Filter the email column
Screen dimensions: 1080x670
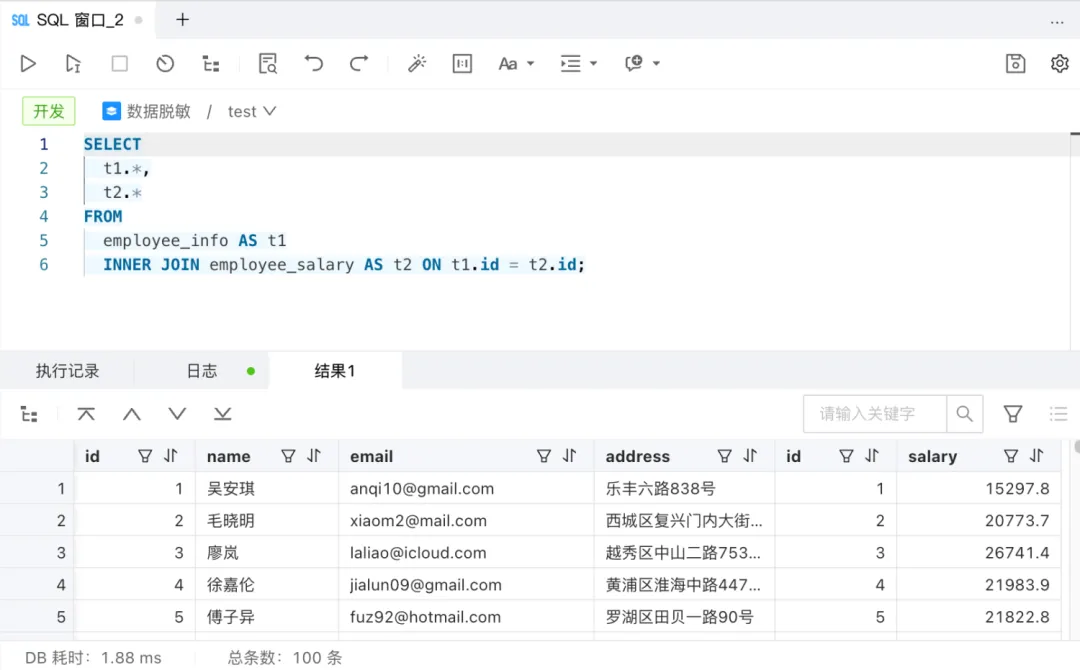click(543, 456)
